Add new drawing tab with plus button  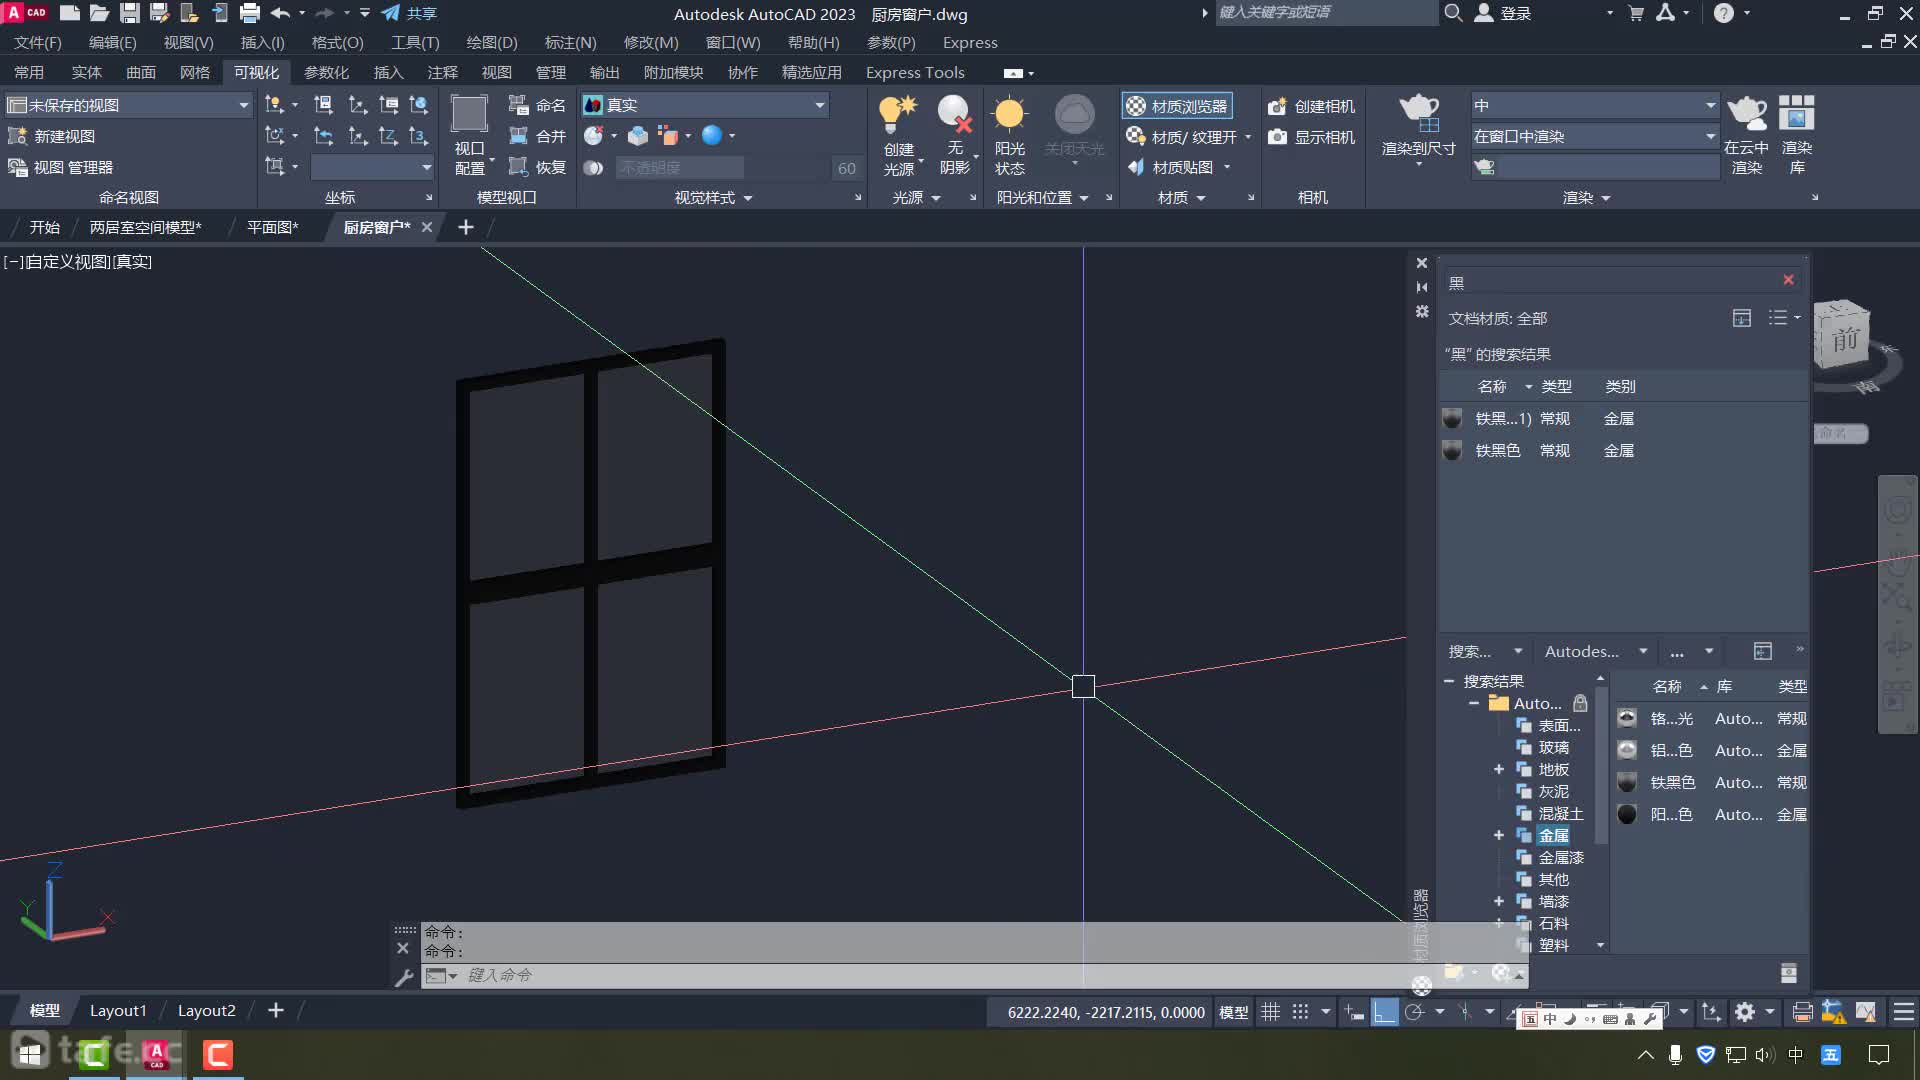[x=466, y=227]
